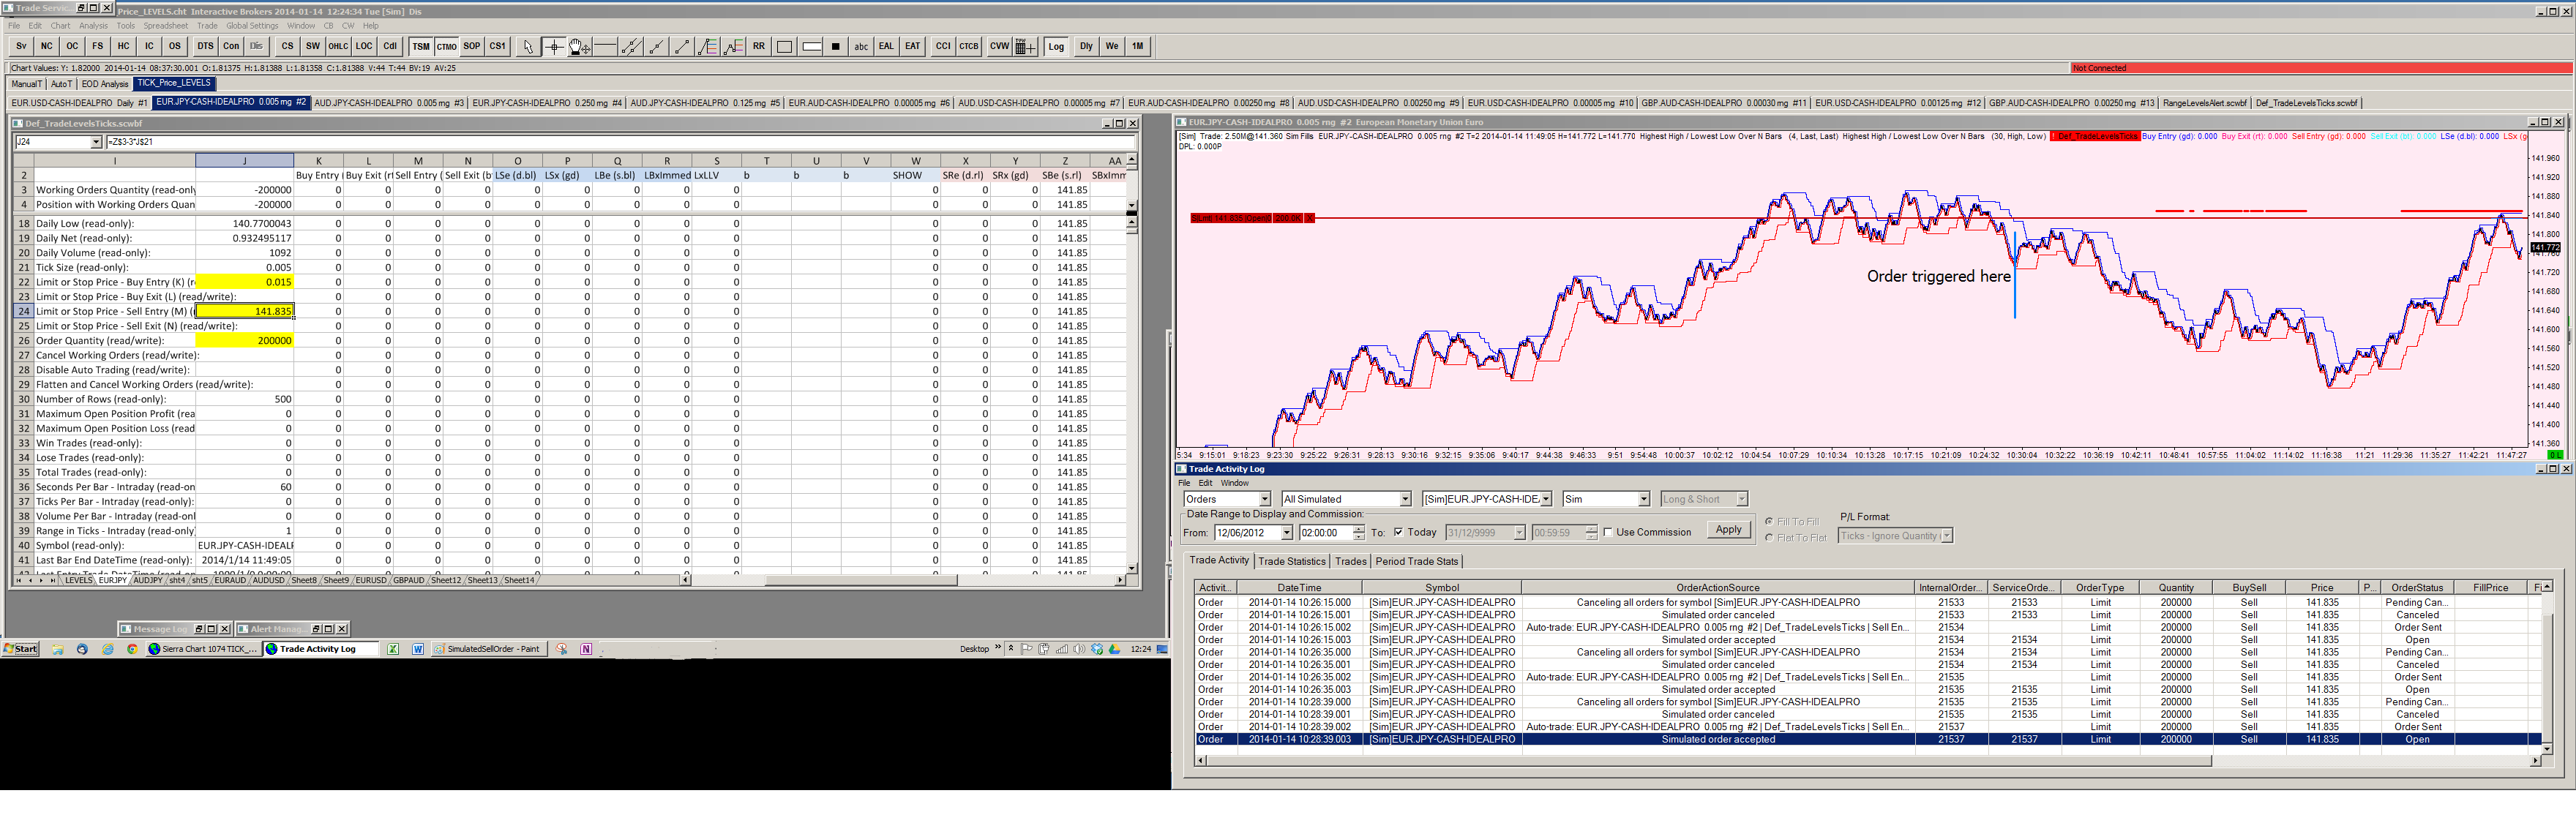The image size is (2576, 815).
Task: Click the Sv save toolbar button
Action: click(x=21, y=46)
